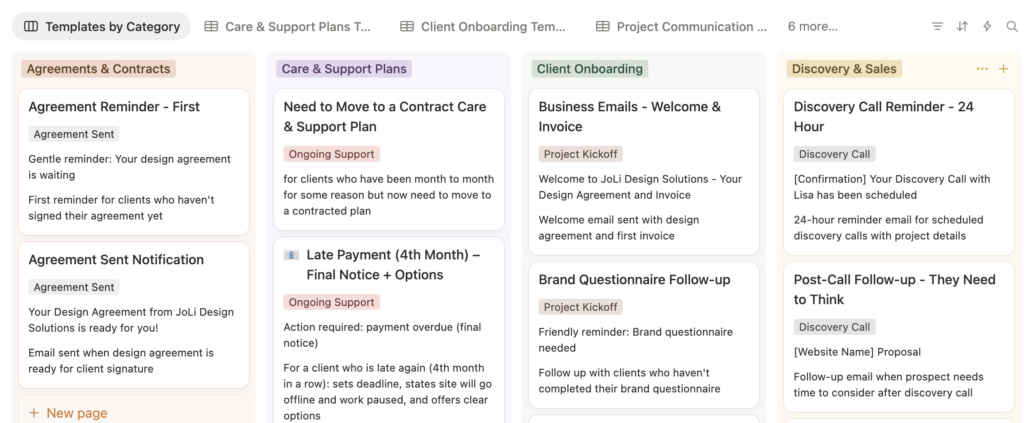Click the sort arrows icon
The width and height of the screenshot is (1024, 423).
tap(962, 27)
